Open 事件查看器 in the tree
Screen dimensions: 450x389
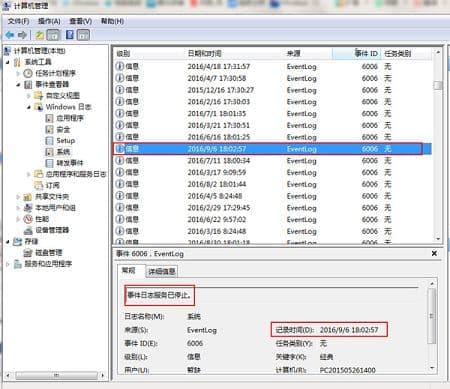click(x=52, y=84)
